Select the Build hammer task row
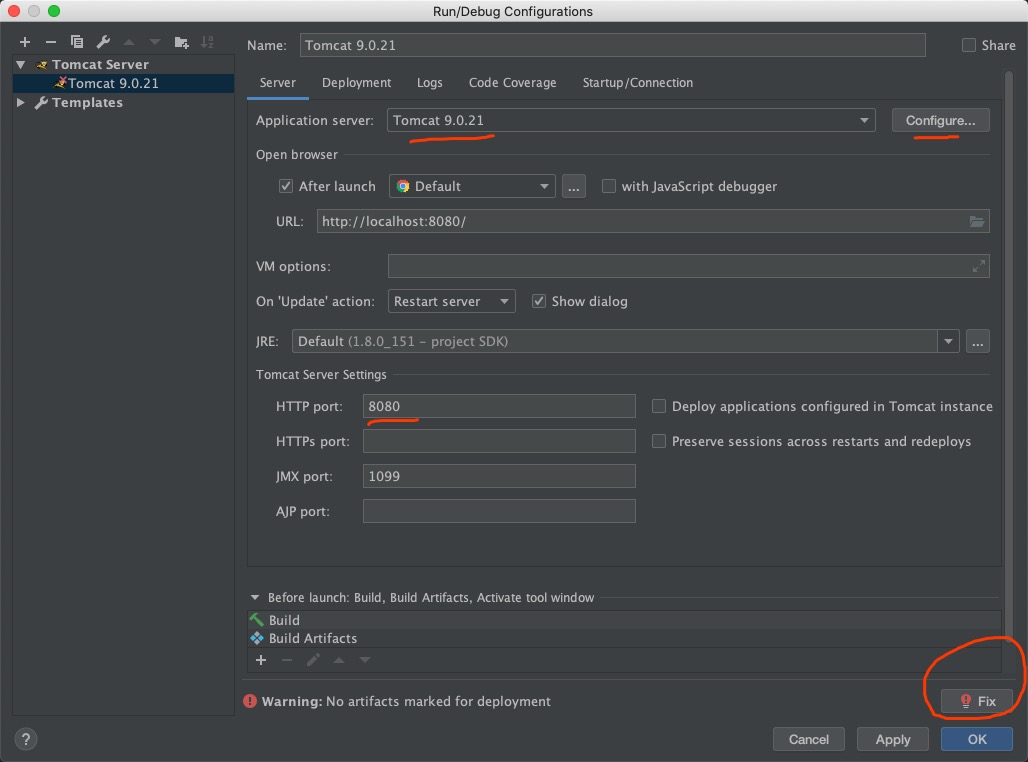The height and width of the screenshot is (762, 1028). [x=624, y=620]
